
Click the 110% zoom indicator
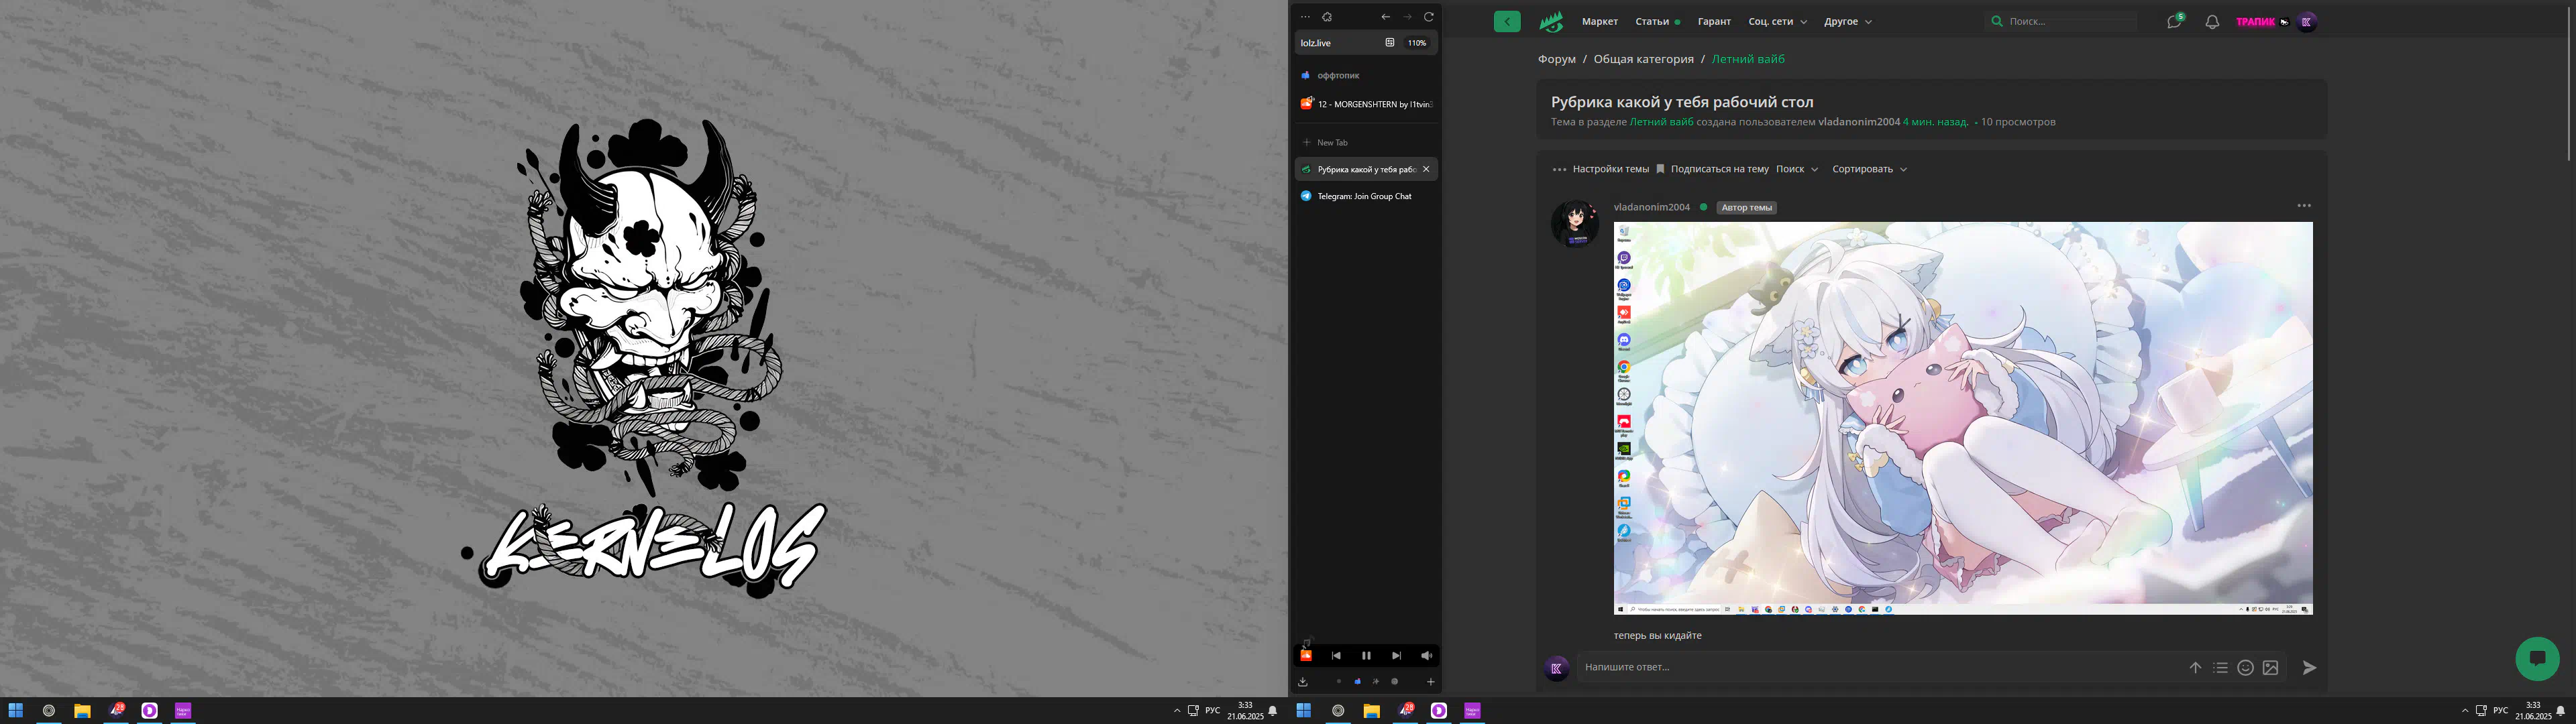(x=1417, y=43)
